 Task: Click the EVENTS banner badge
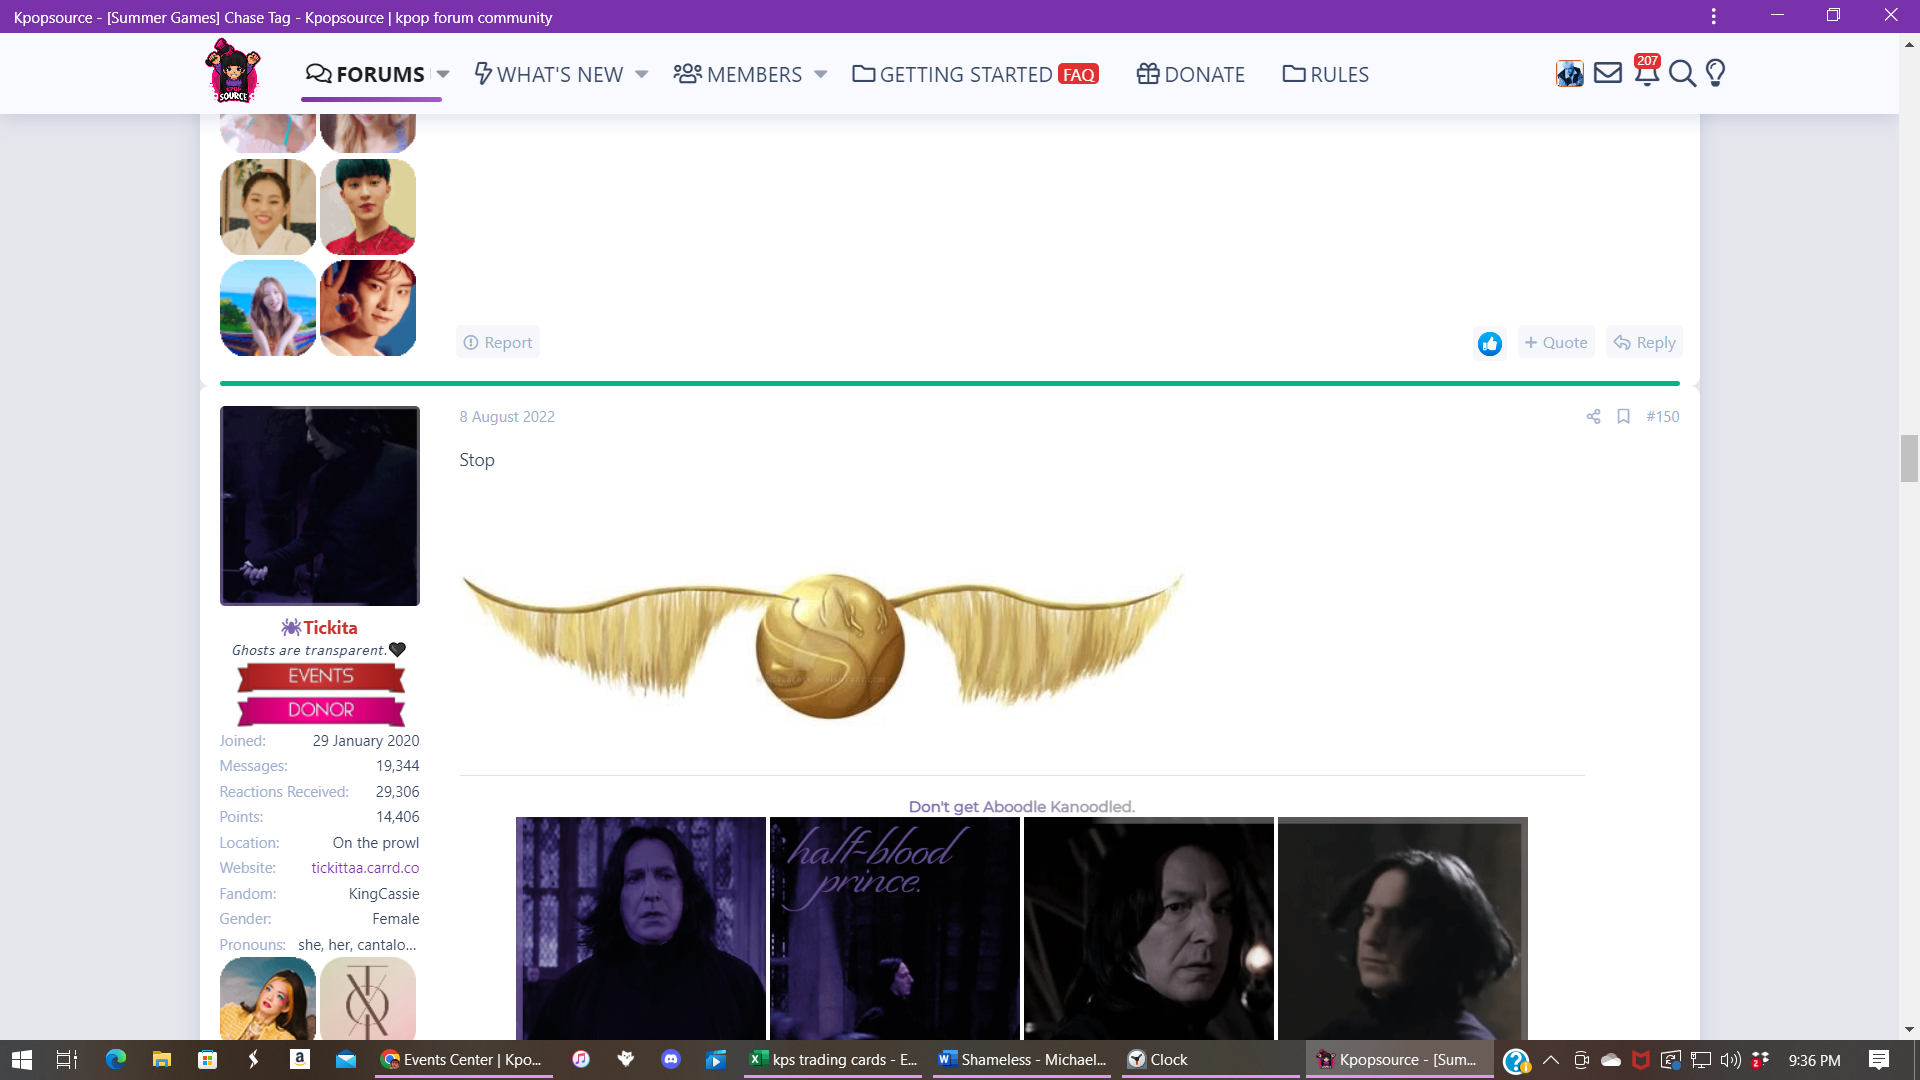click(321, 677)
